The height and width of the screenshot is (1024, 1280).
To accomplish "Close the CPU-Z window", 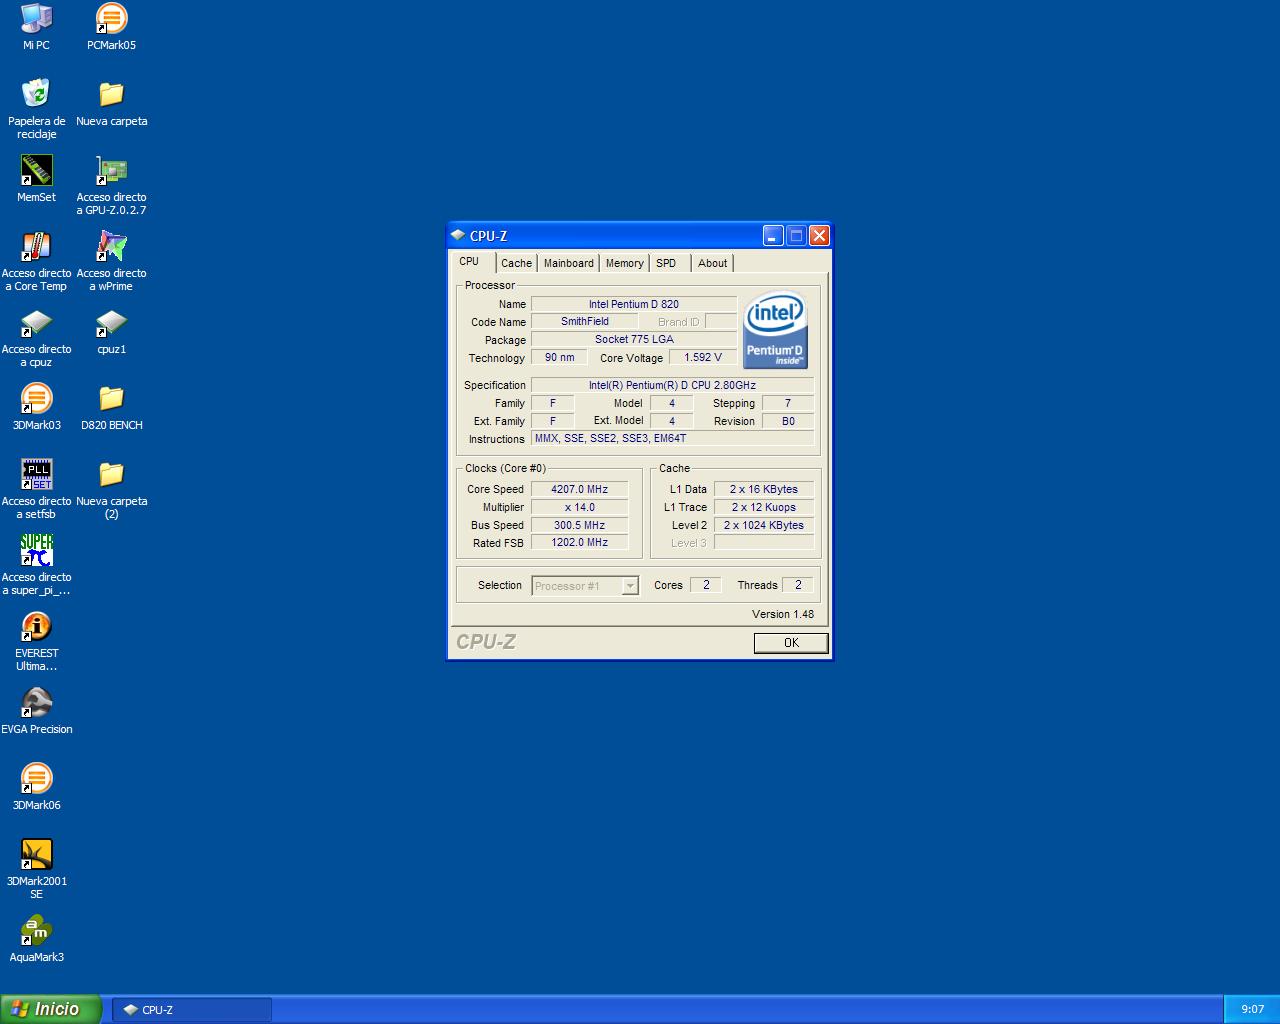I will 819,236.
